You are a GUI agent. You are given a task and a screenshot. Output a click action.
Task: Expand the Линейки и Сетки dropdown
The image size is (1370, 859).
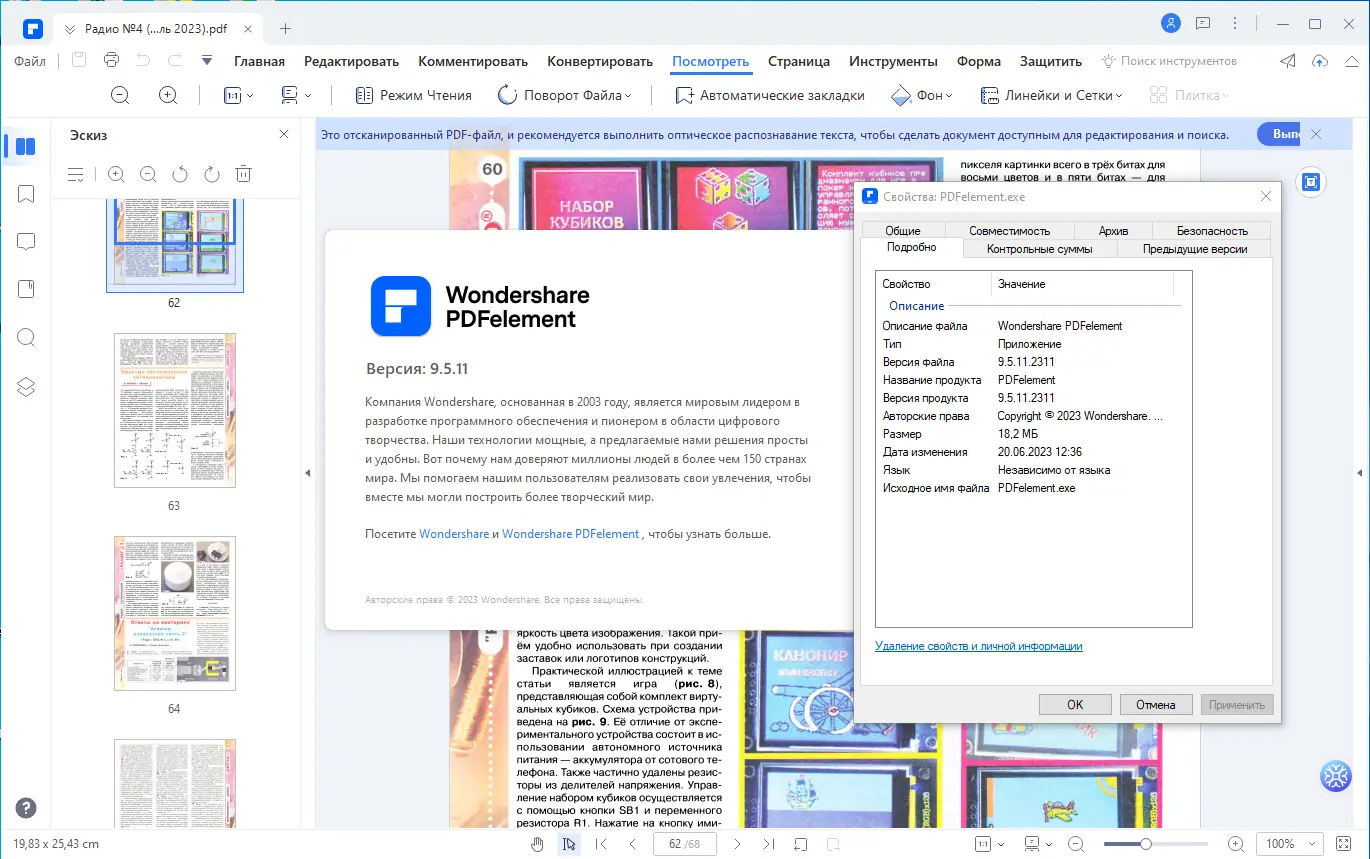click(x=1051, y=95)
